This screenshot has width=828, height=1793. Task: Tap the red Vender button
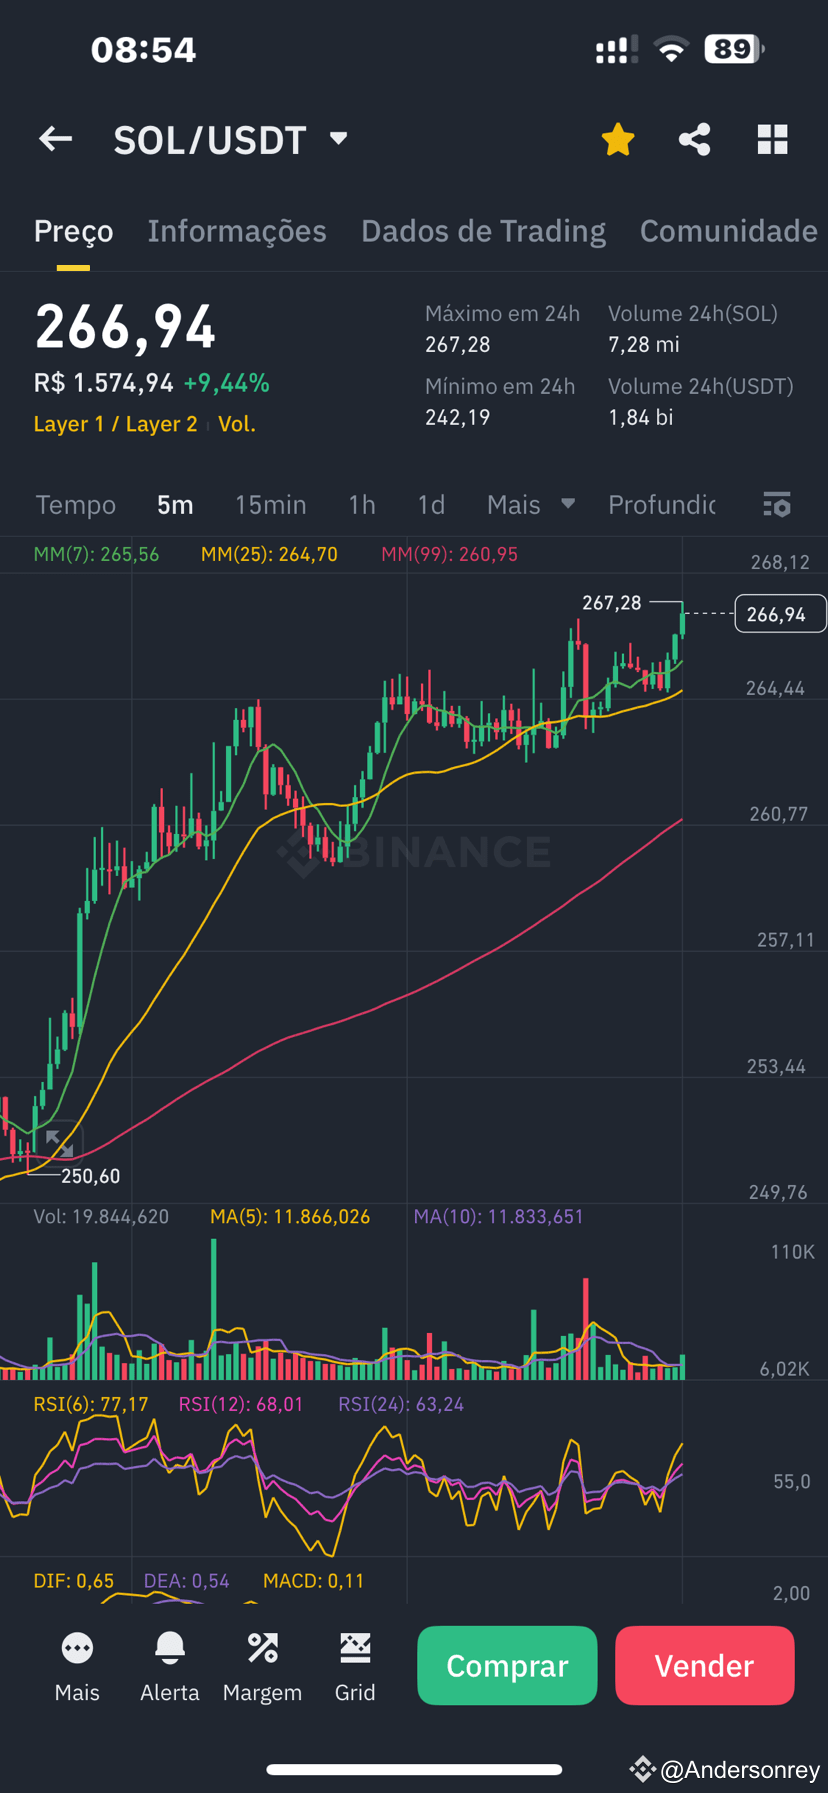click(705, 1665)
